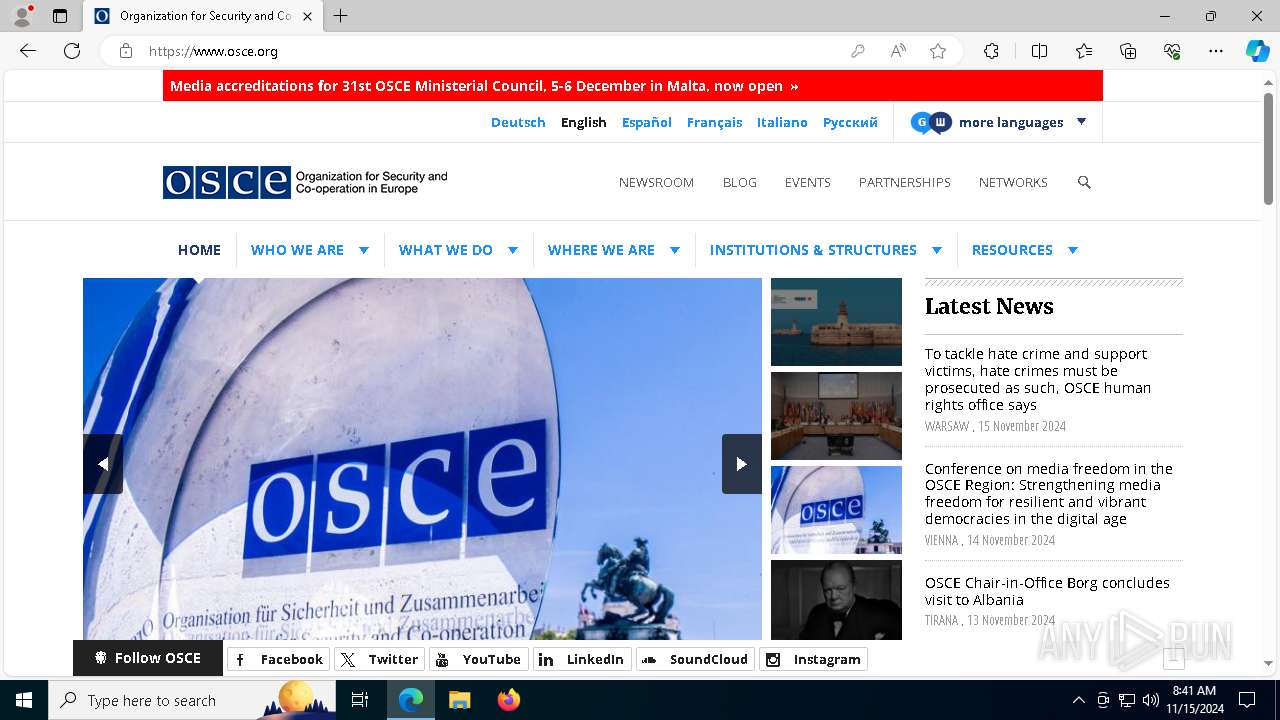Reload the page with Refresh icon
The height and width of the screenshot is (720, 1280).
coord(72,51)
